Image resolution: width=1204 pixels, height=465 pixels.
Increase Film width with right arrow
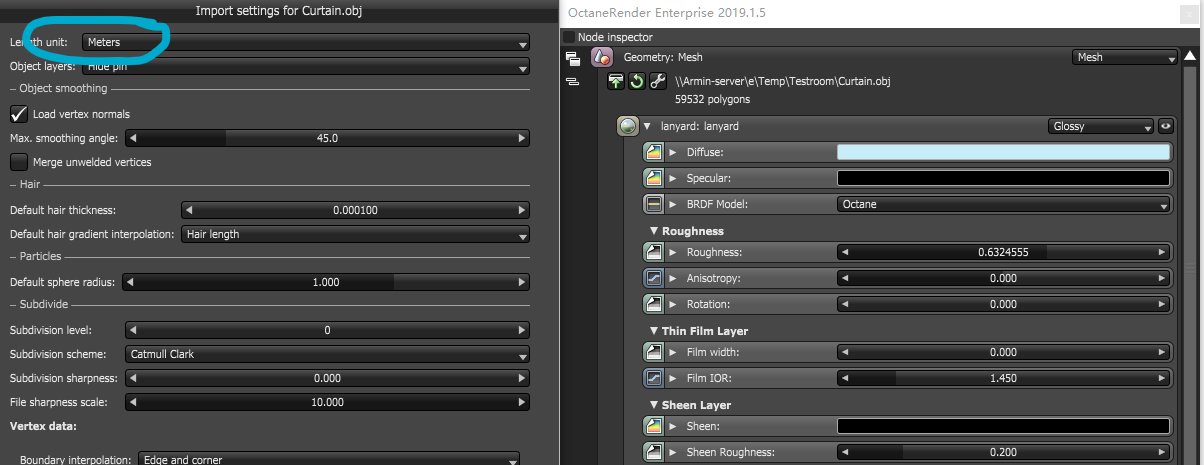(x=1163, y=352)
